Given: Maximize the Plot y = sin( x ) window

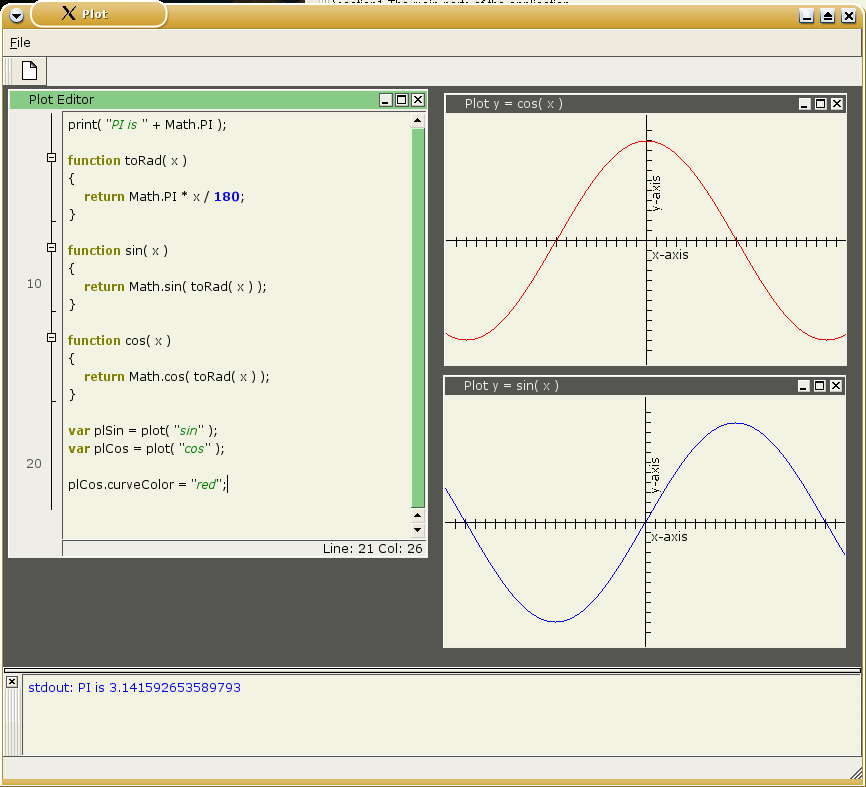Looking at the screenshot, I should pyautogui.click(x=820, y=386).
